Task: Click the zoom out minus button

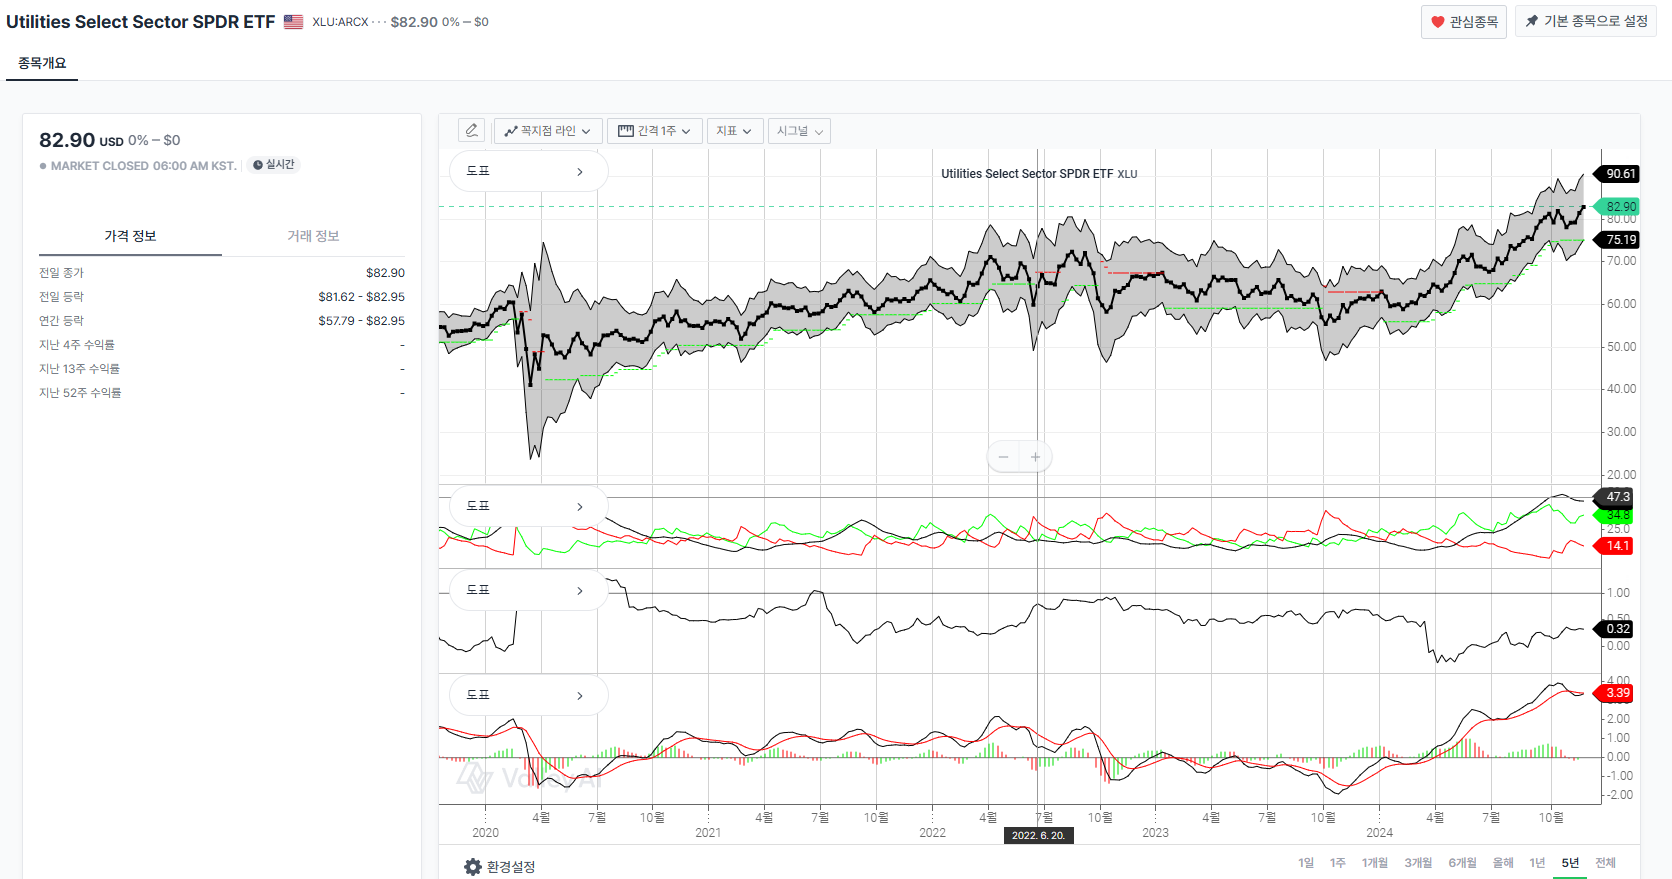Action: [x=1003, y=457]
